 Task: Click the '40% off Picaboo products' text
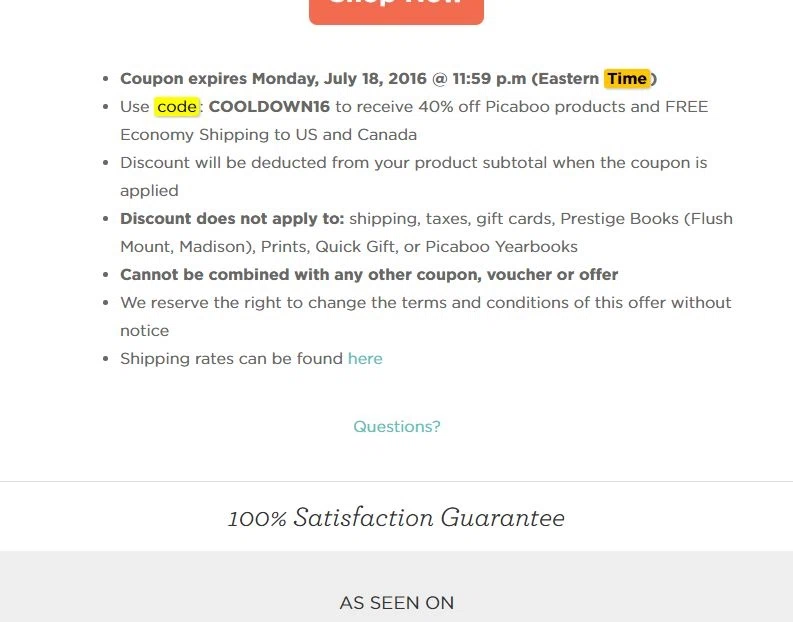521,107
